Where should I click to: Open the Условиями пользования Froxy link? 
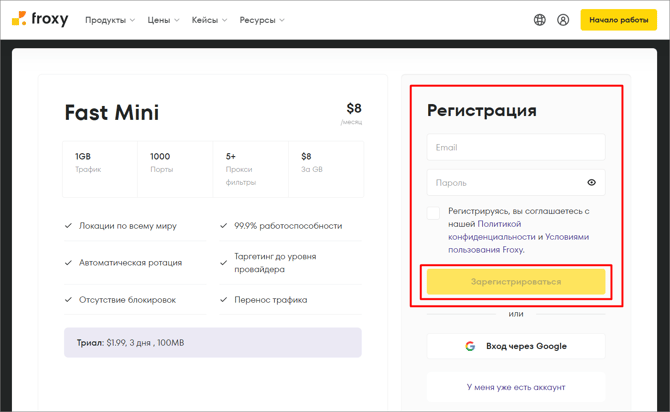[x=518, y=243]
